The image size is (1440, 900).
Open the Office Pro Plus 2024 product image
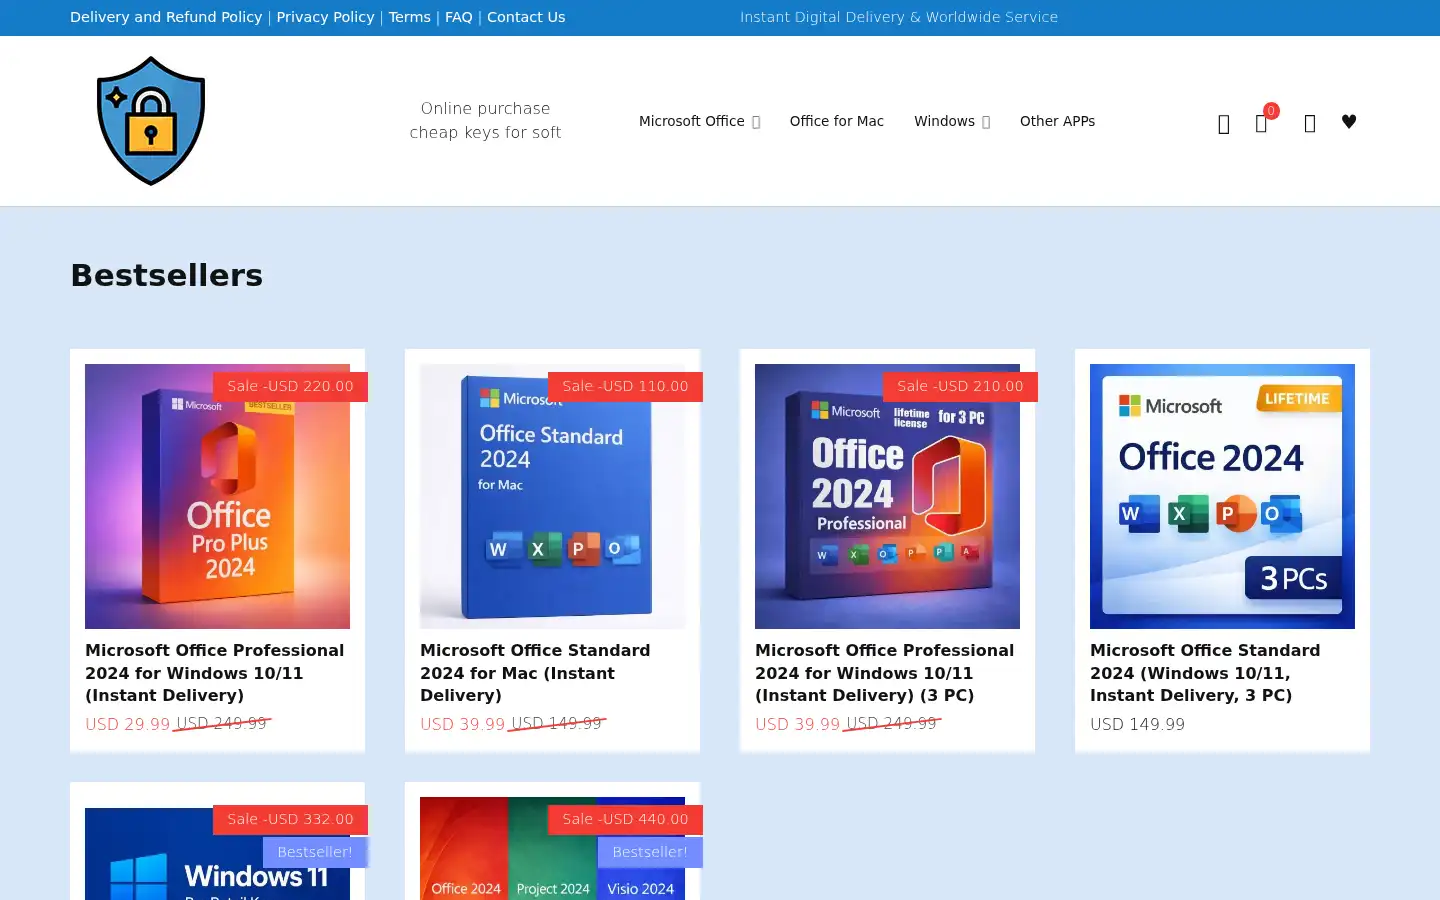coord(217,496)
